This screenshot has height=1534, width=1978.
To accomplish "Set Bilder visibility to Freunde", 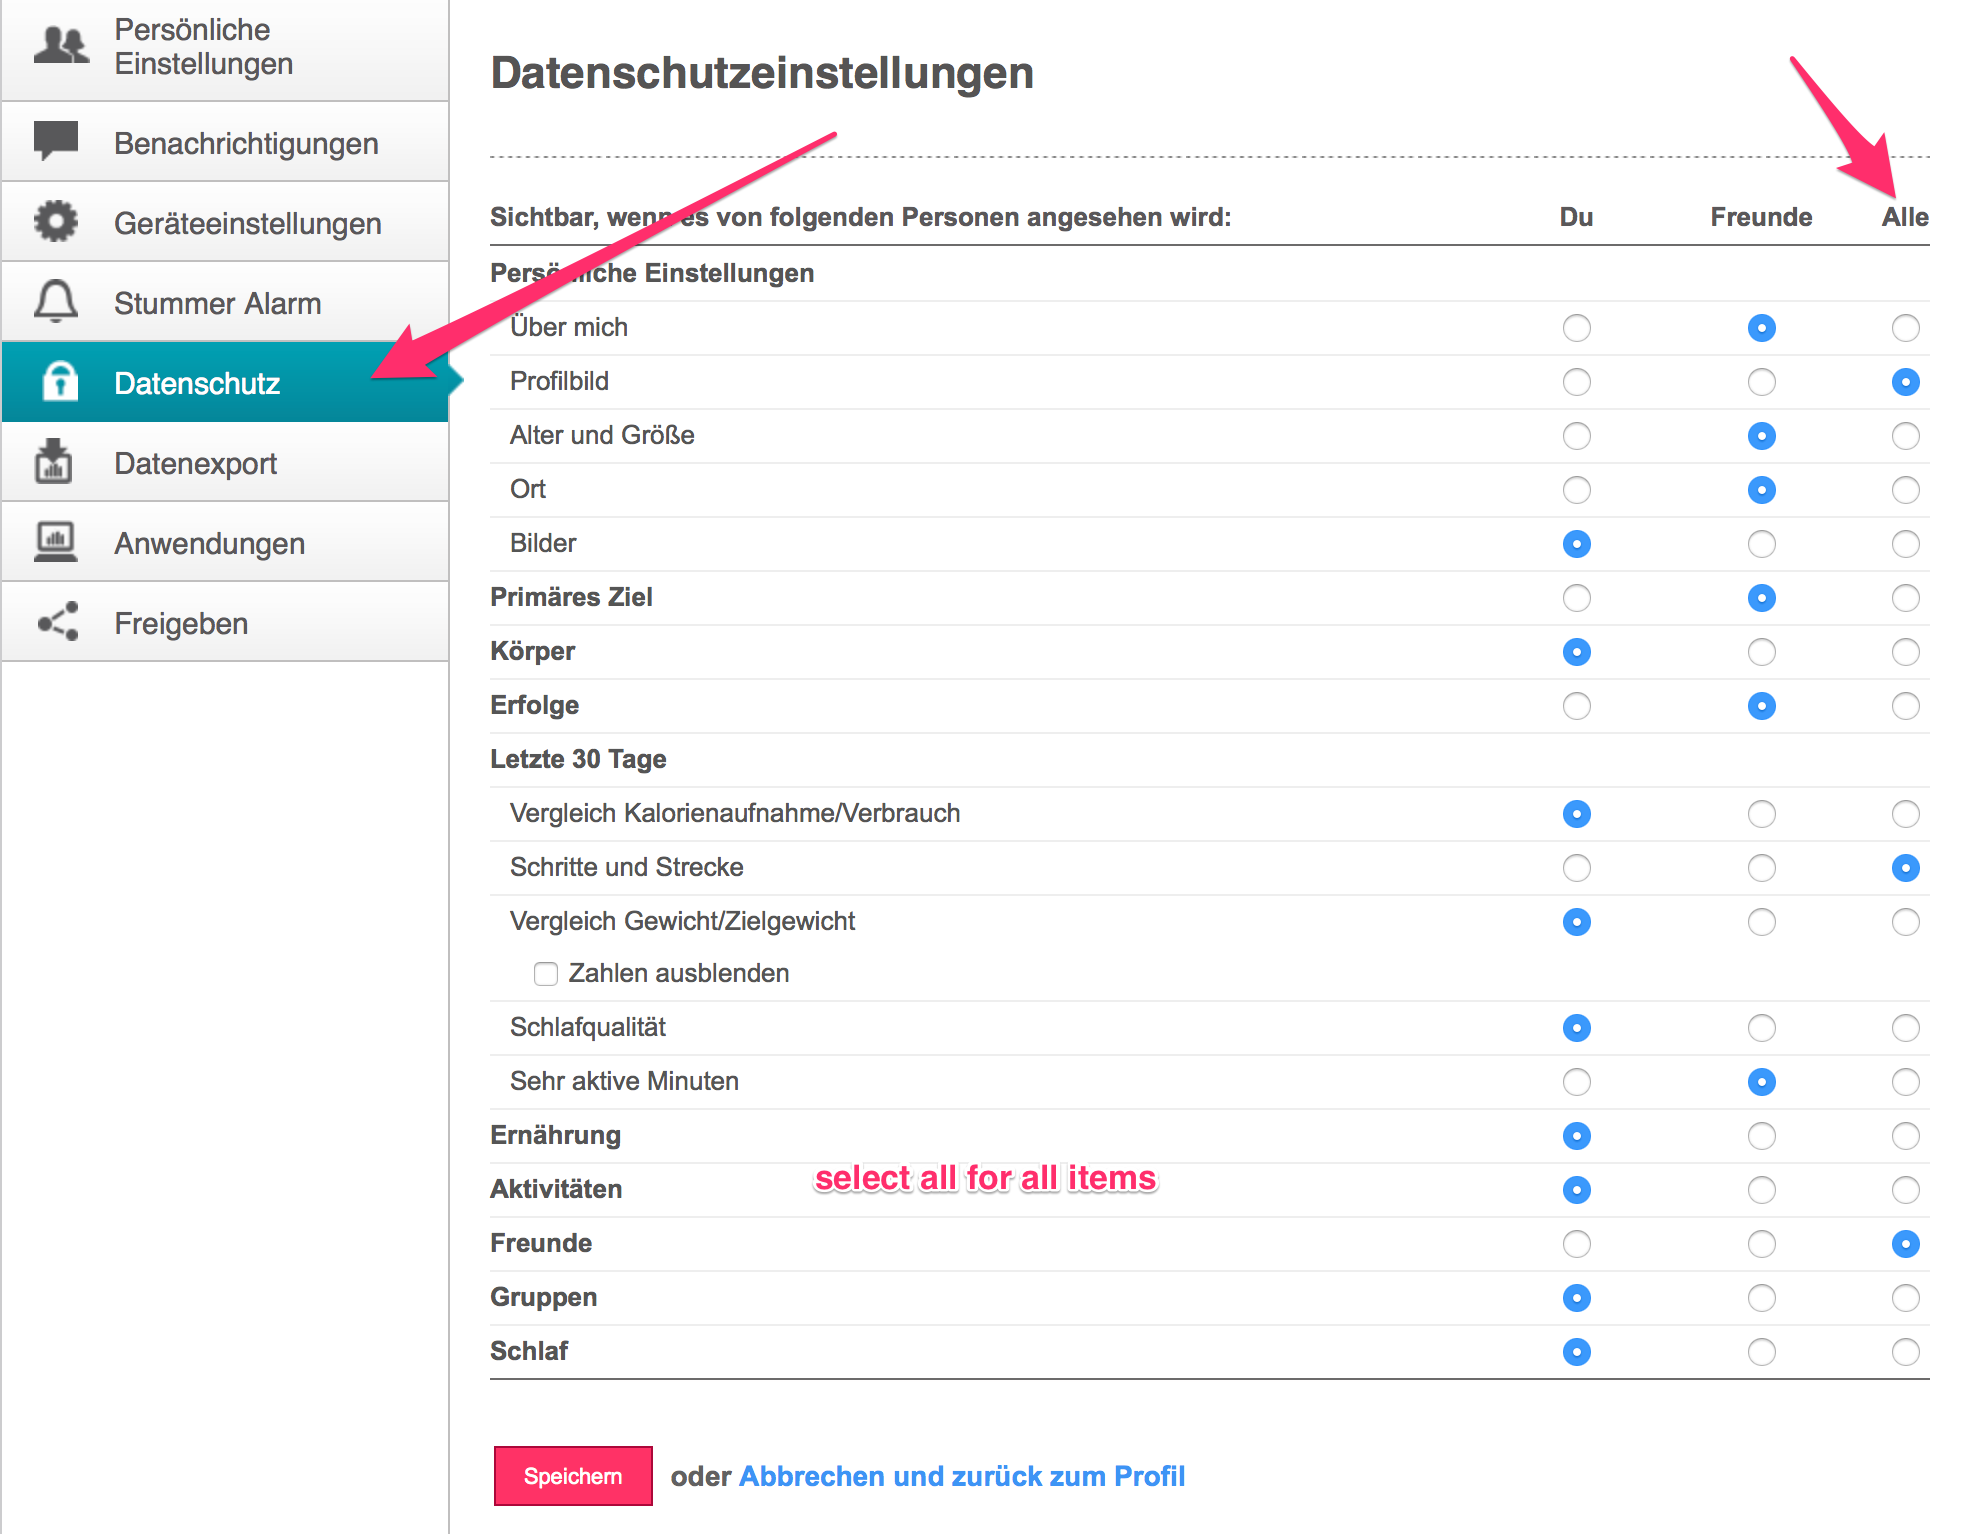I will tap(1761, 544).
